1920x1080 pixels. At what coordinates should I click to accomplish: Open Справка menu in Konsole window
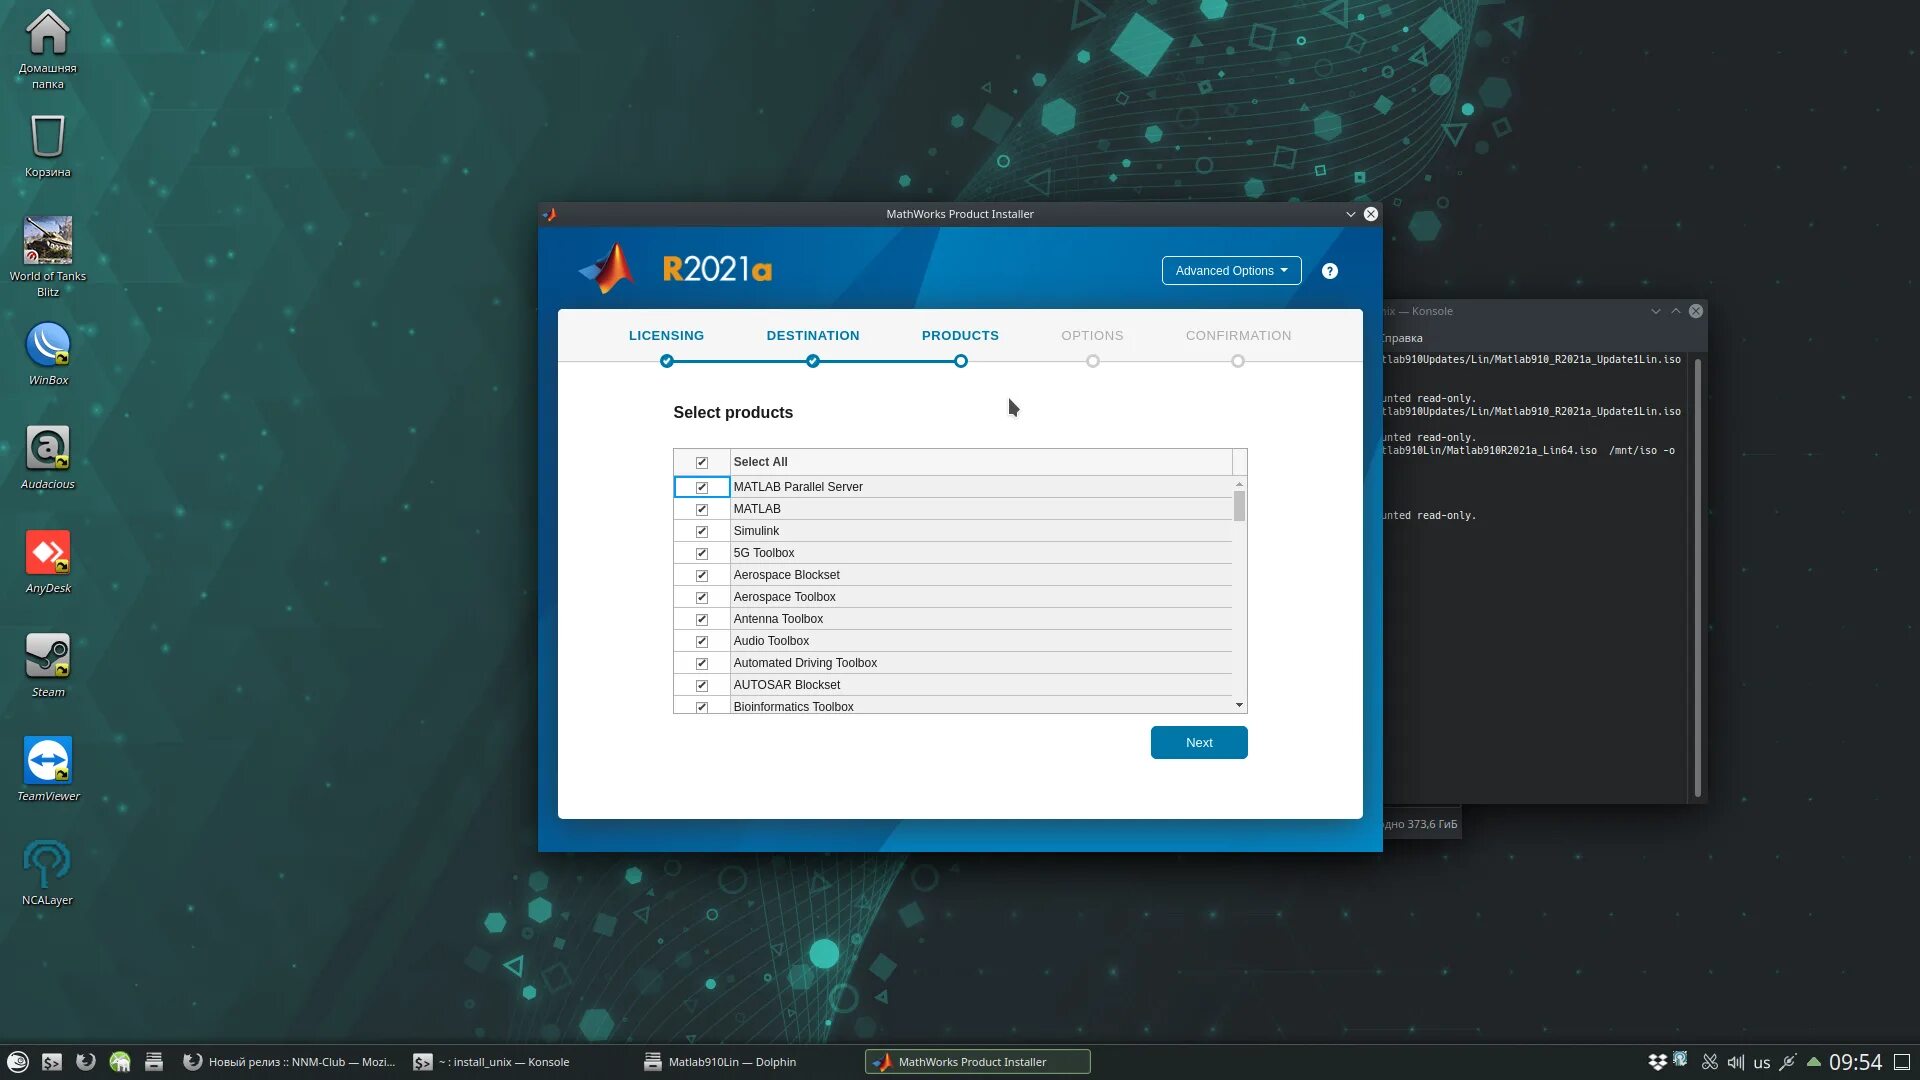point(1402,338)
